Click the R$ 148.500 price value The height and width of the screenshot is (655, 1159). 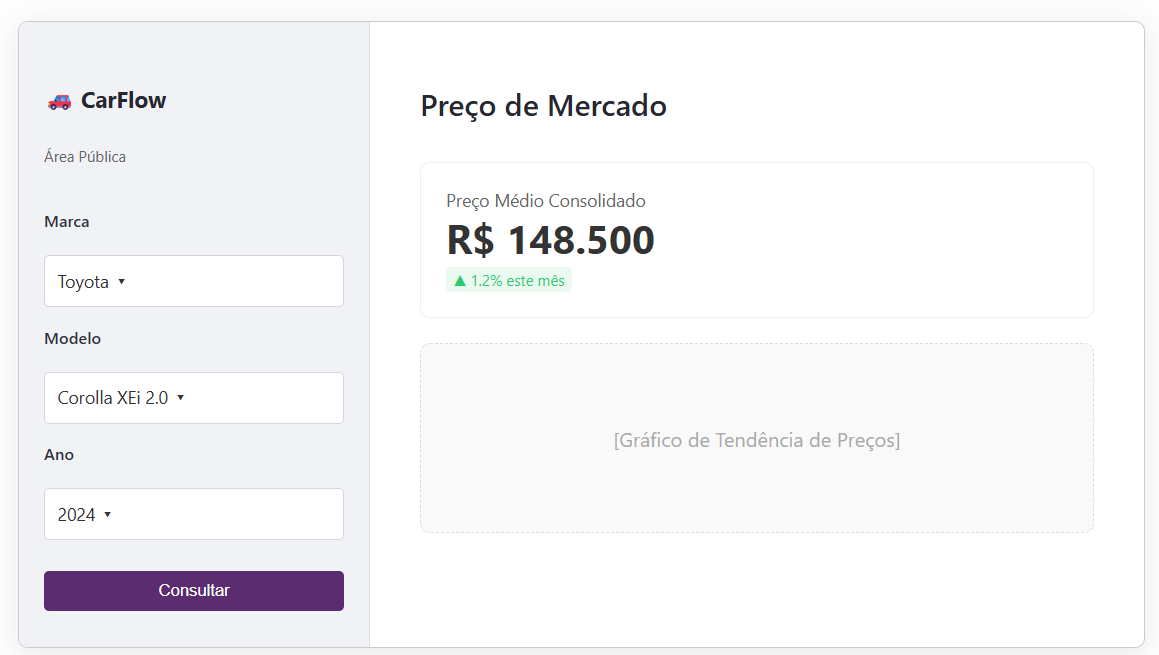[x=550, y=240]
